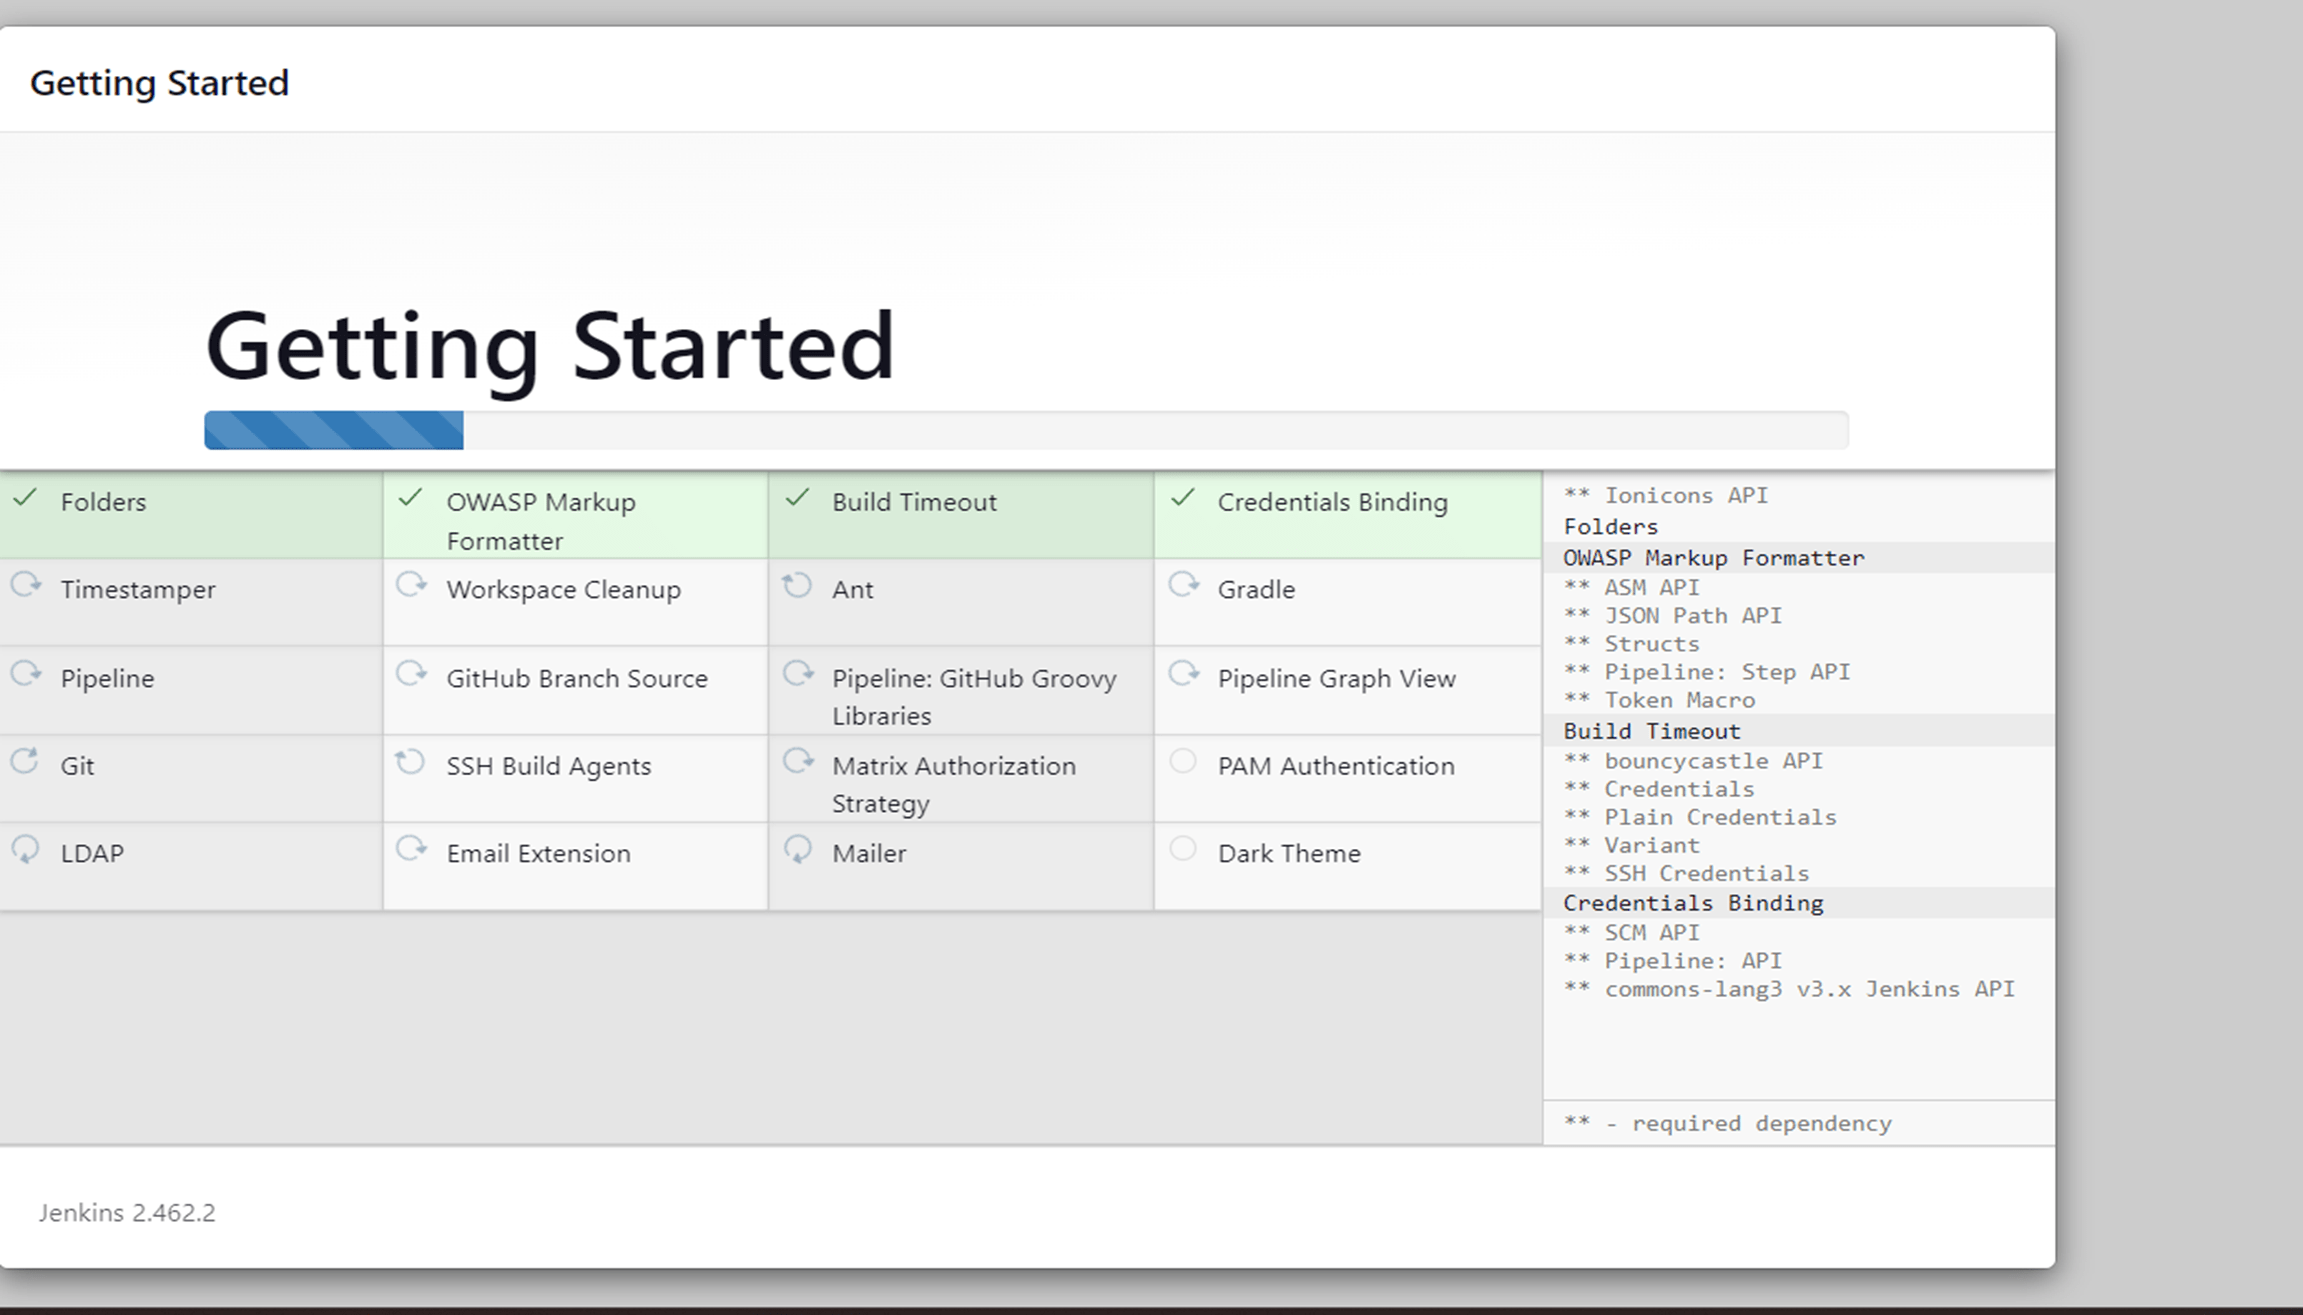Toggle the PAM Authentication checkbox

[x=1185, y=766]
